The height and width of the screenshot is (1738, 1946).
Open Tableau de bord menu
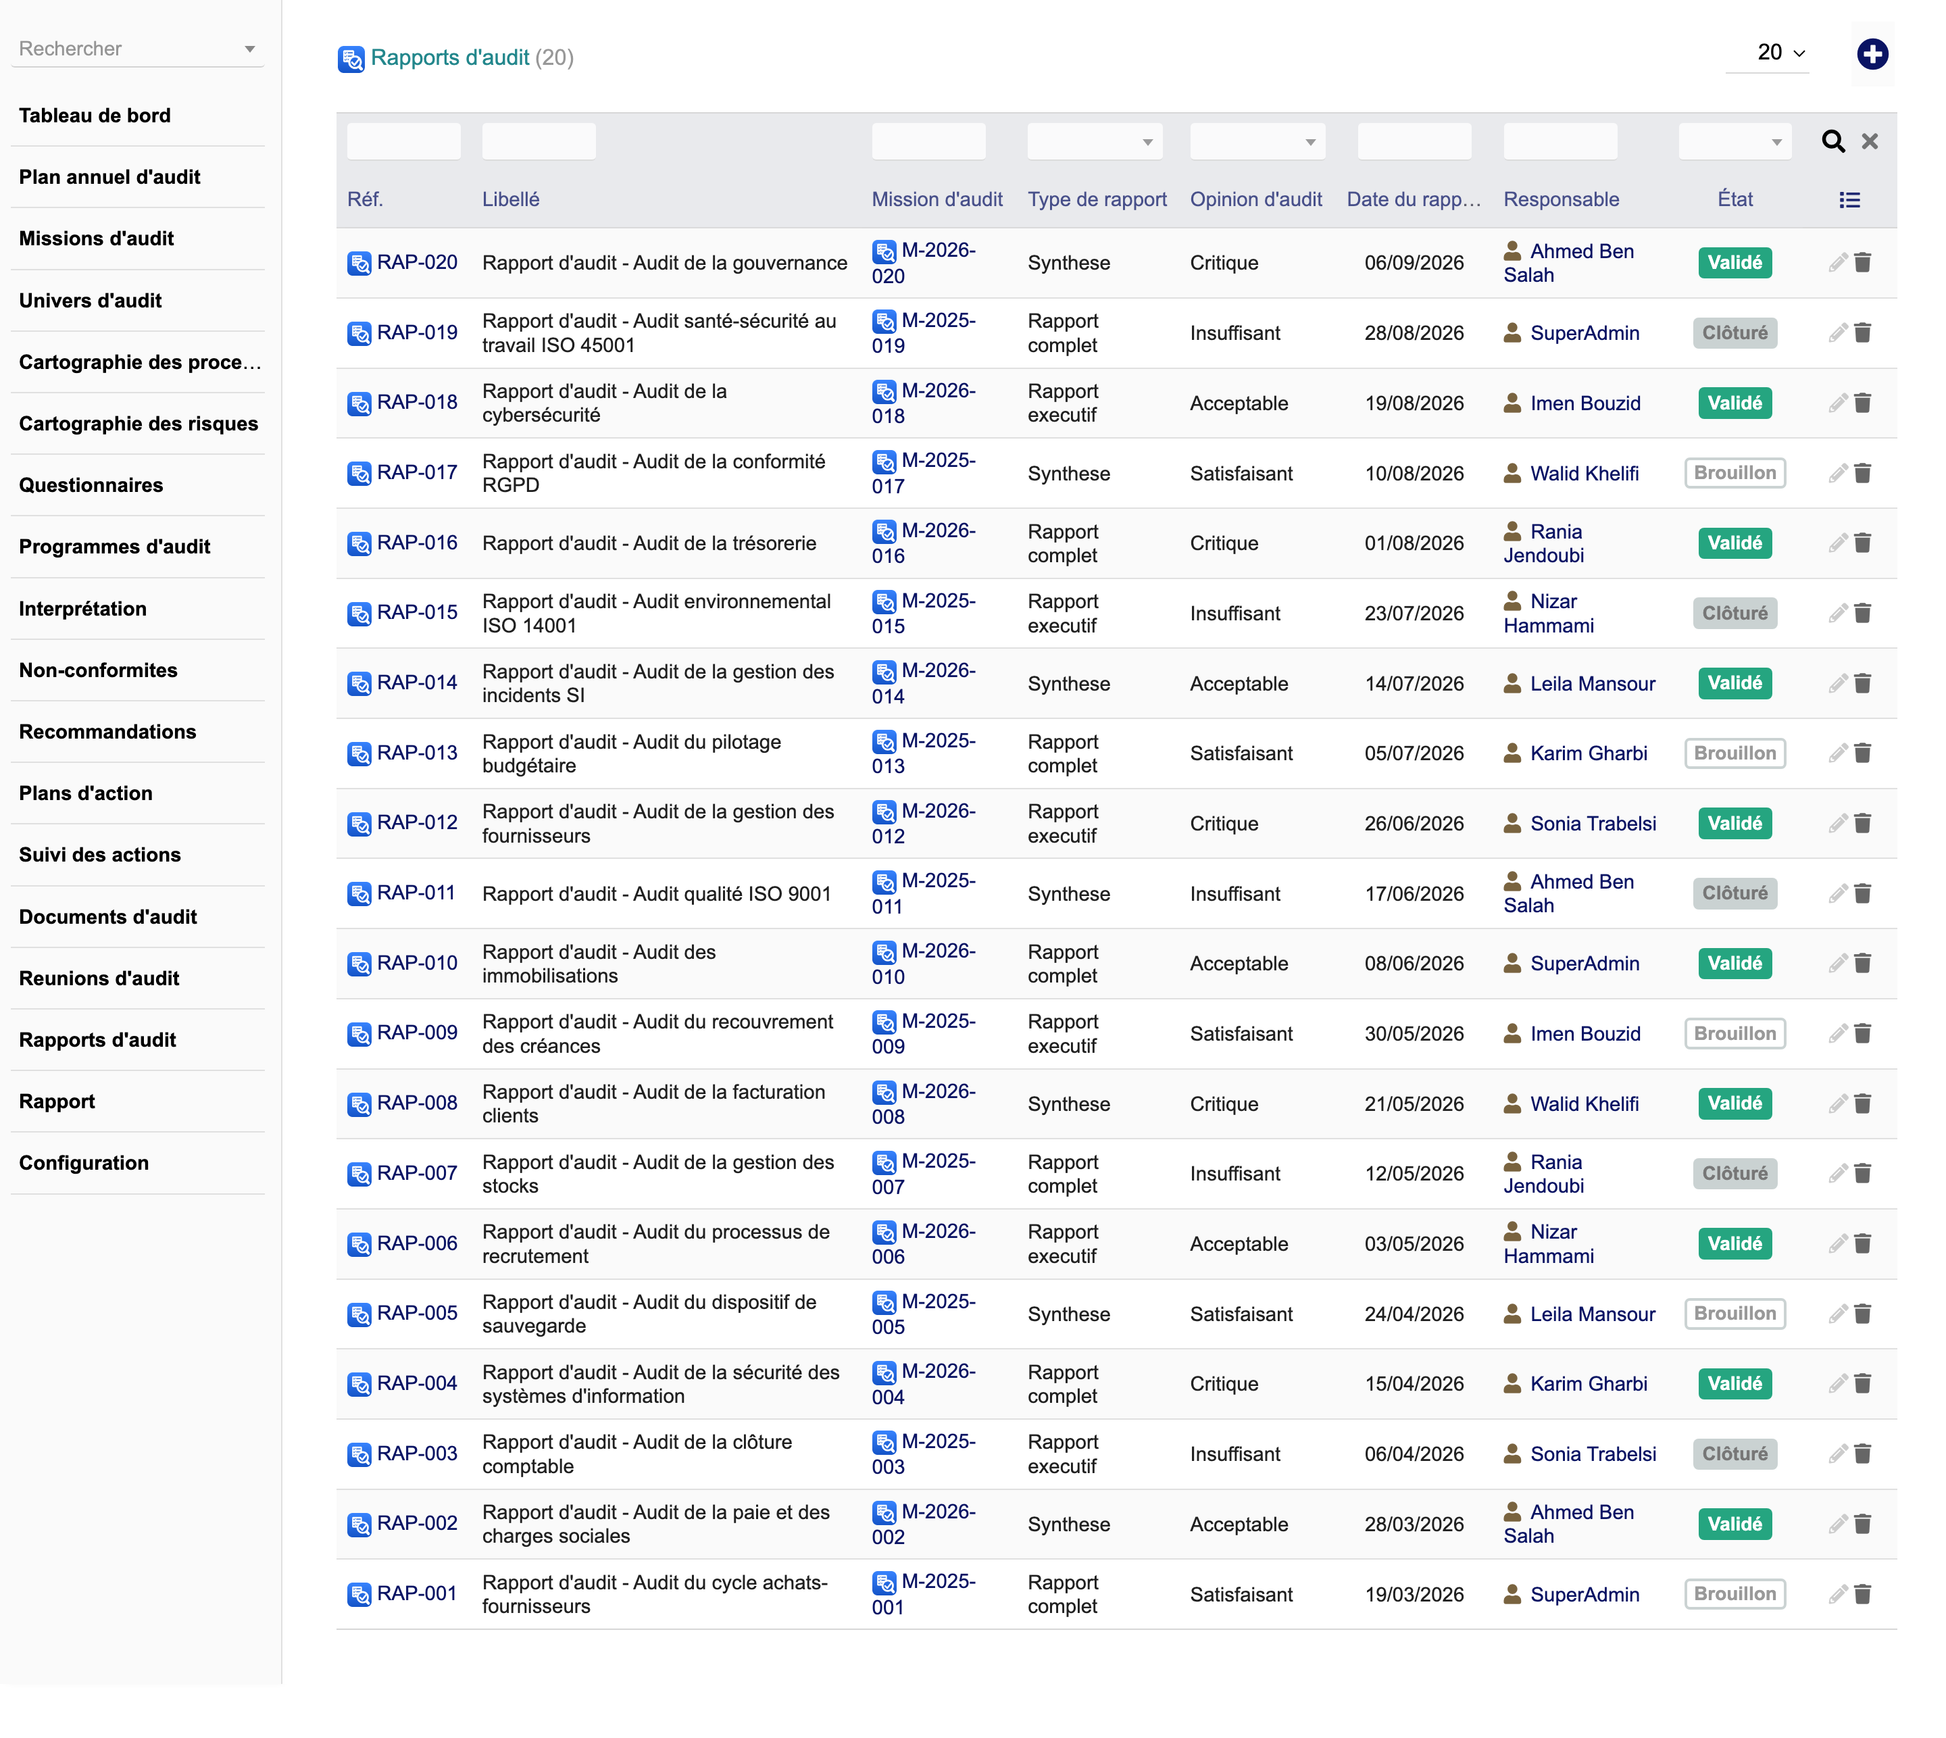coord(95,115)
